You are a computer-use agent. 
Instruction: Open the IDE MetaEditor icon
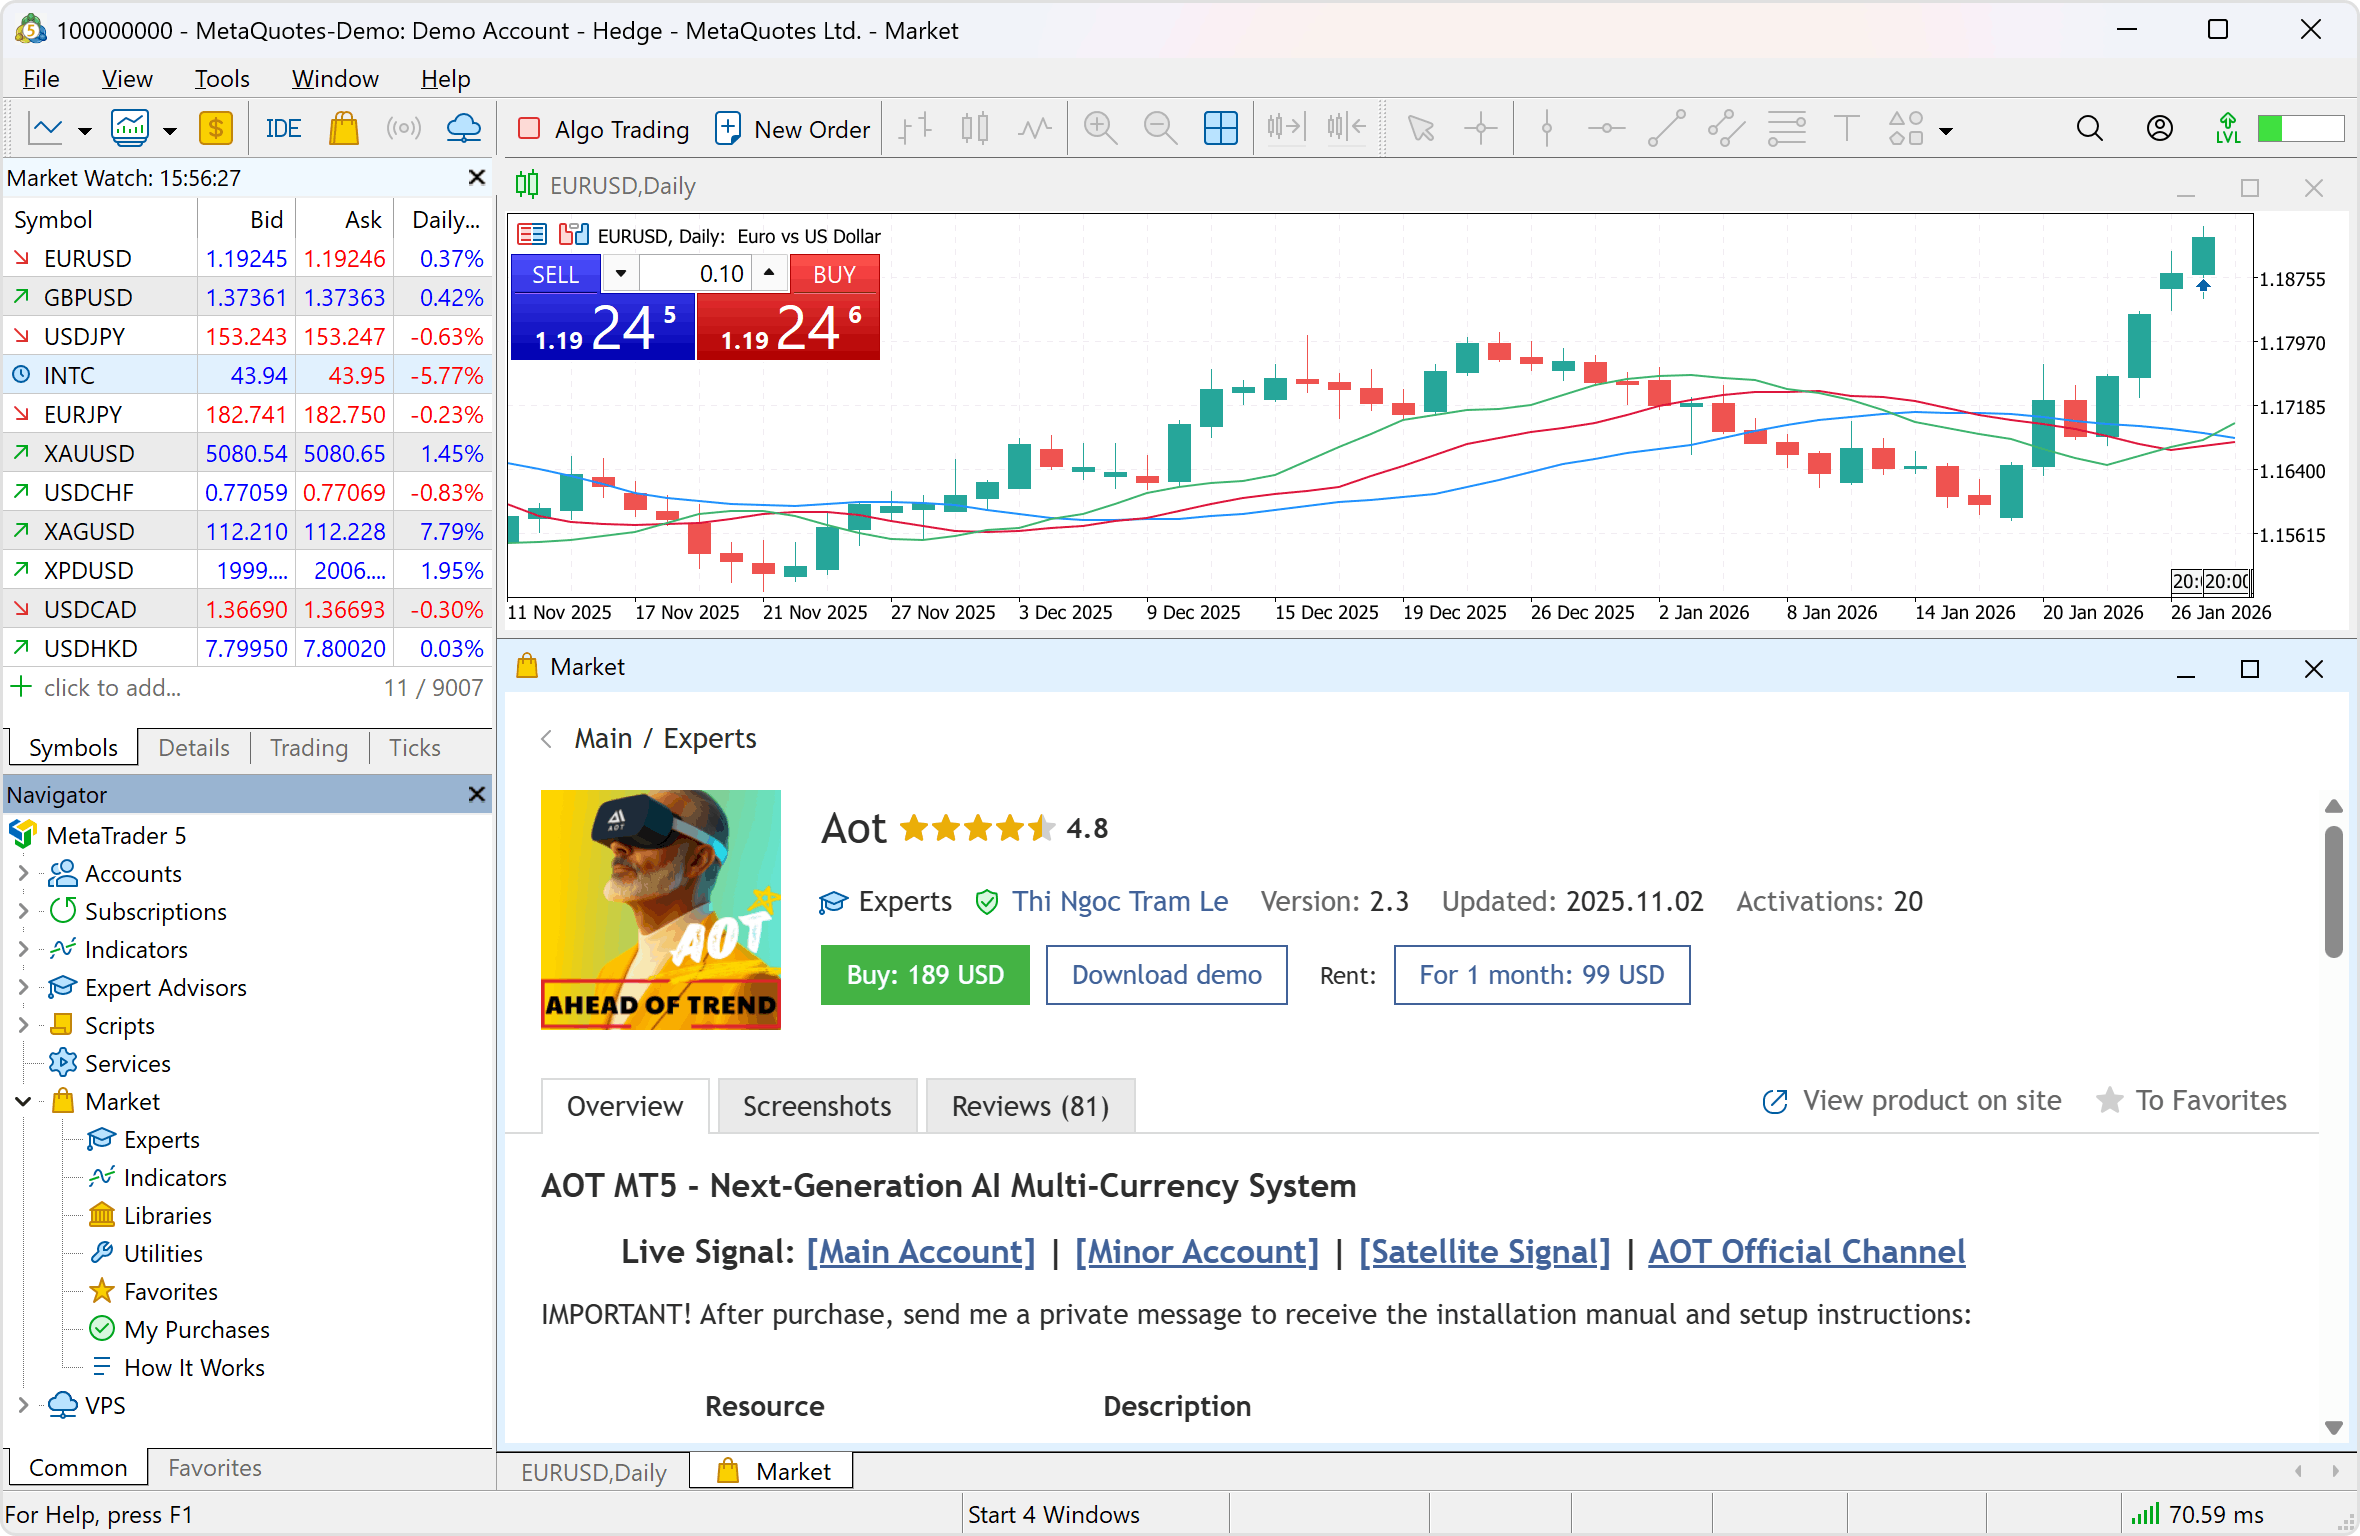tap(283, 129)
